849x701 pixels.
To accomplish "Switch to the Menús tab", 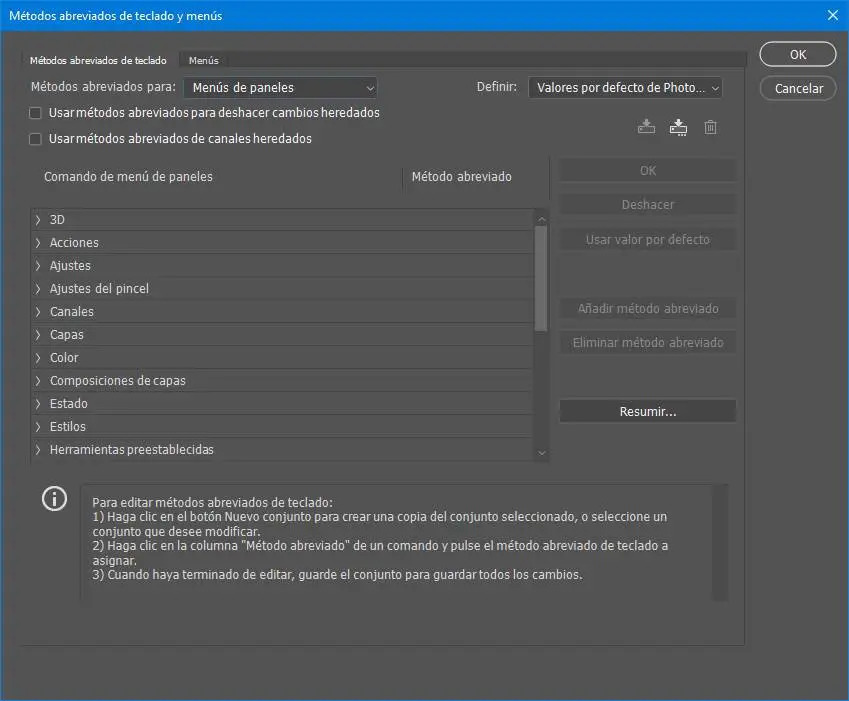I will tap(204, 61).
